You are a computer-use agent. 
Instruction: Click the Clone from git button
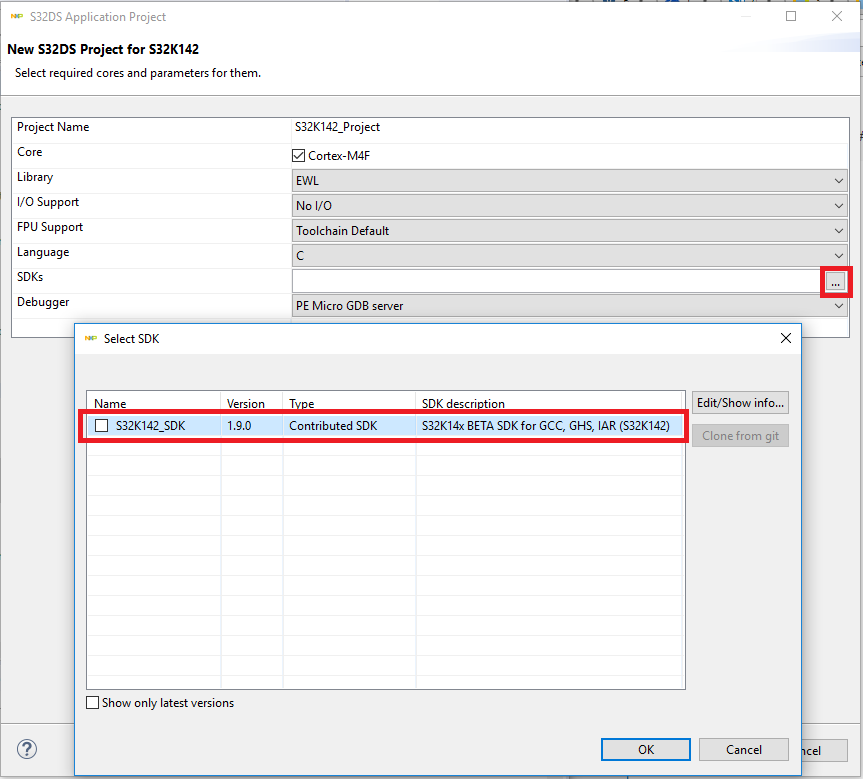coord(740,436)
